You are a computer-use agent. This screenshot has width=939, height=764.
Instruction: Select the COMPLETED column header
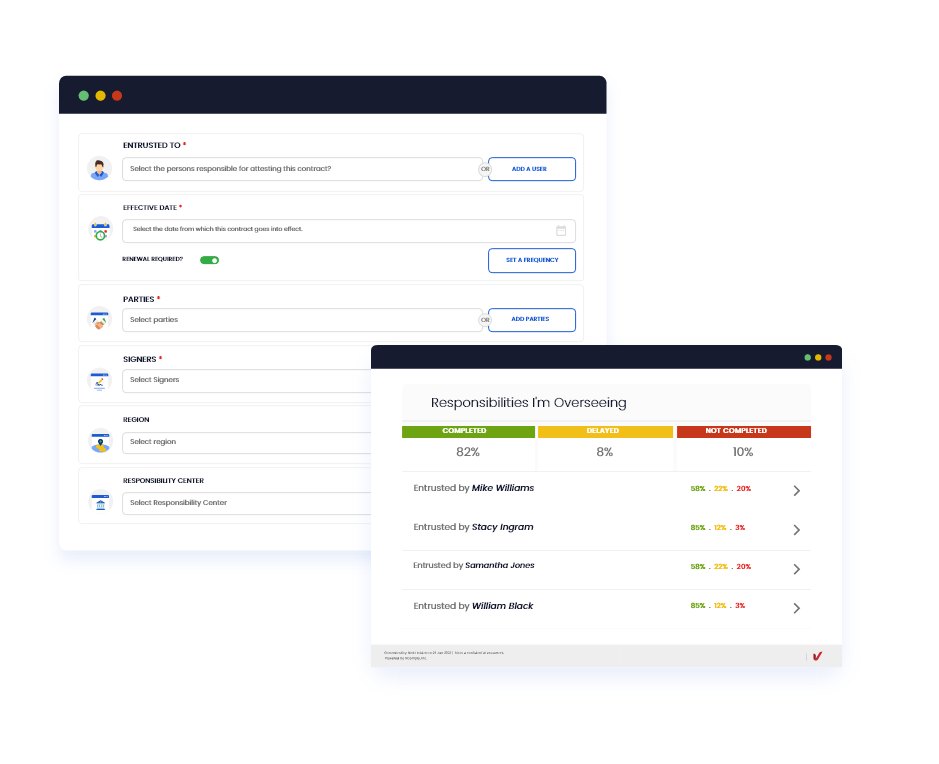(x=467, y=431)
